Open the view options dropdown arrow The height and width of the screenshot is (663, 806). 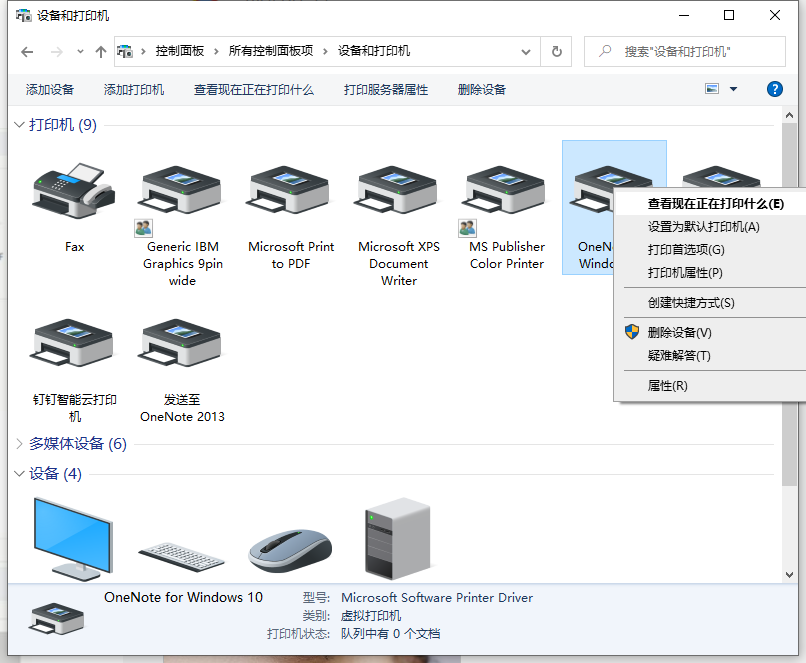coord(734,89)
